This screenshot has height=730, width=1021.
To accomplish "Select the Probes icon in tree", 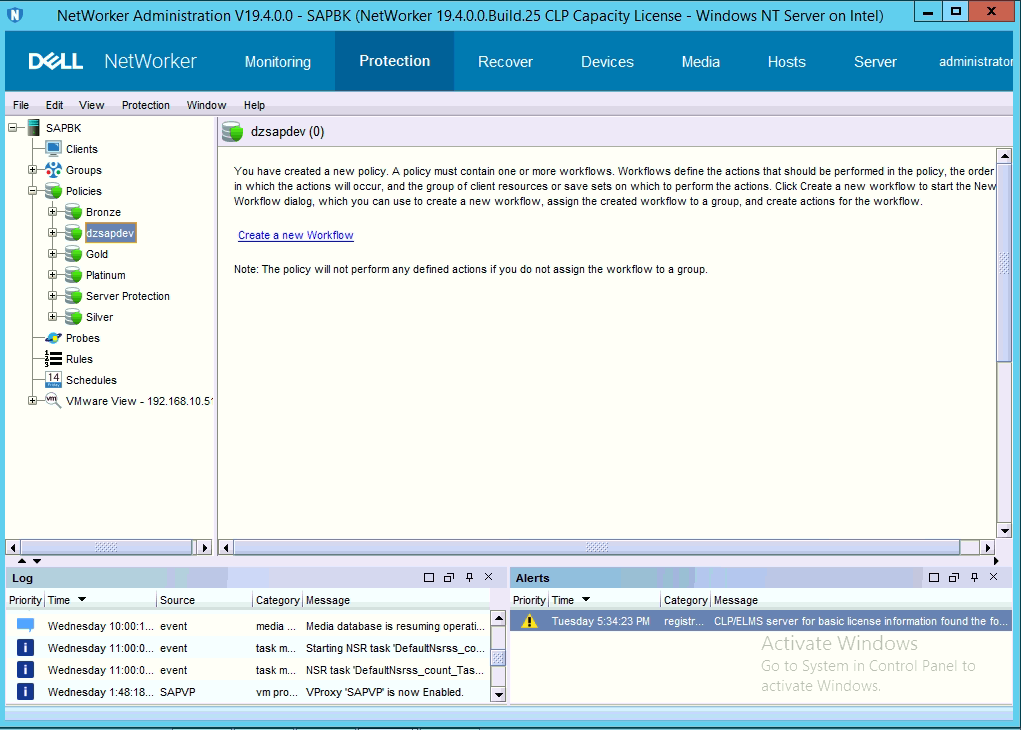I will pyautogui.click(x=54, y=338).
